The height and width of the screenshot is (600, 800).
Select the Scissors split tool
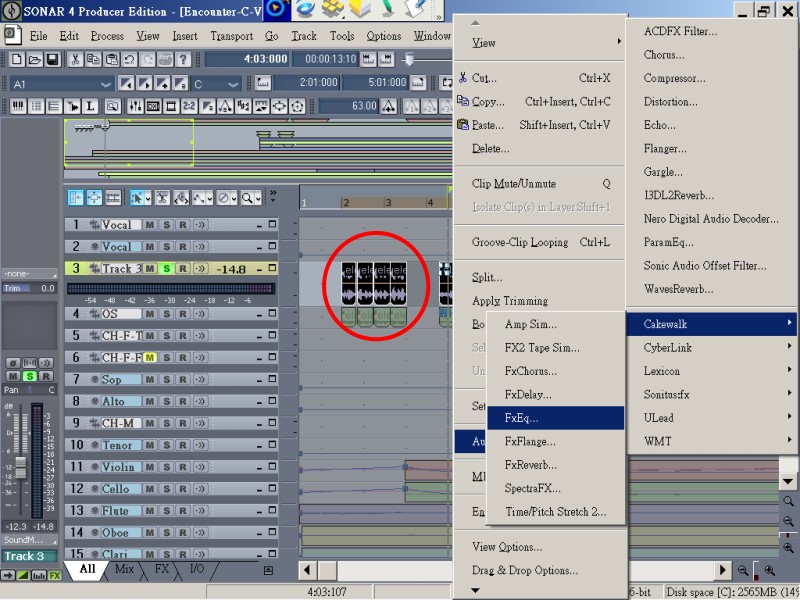(160, 198)
